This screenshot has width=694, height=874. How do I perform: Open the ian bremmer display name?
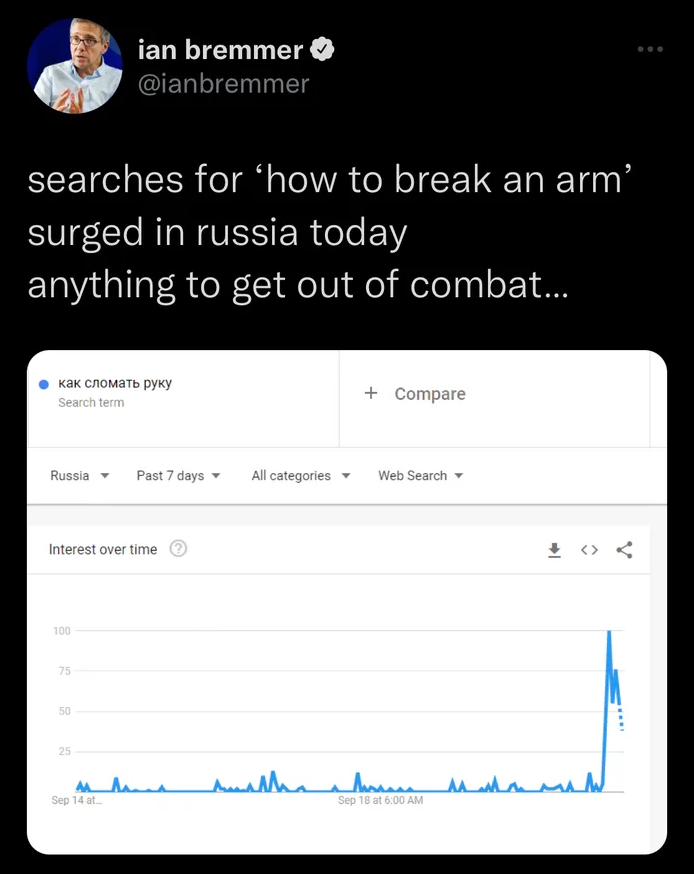pos(220,49)
